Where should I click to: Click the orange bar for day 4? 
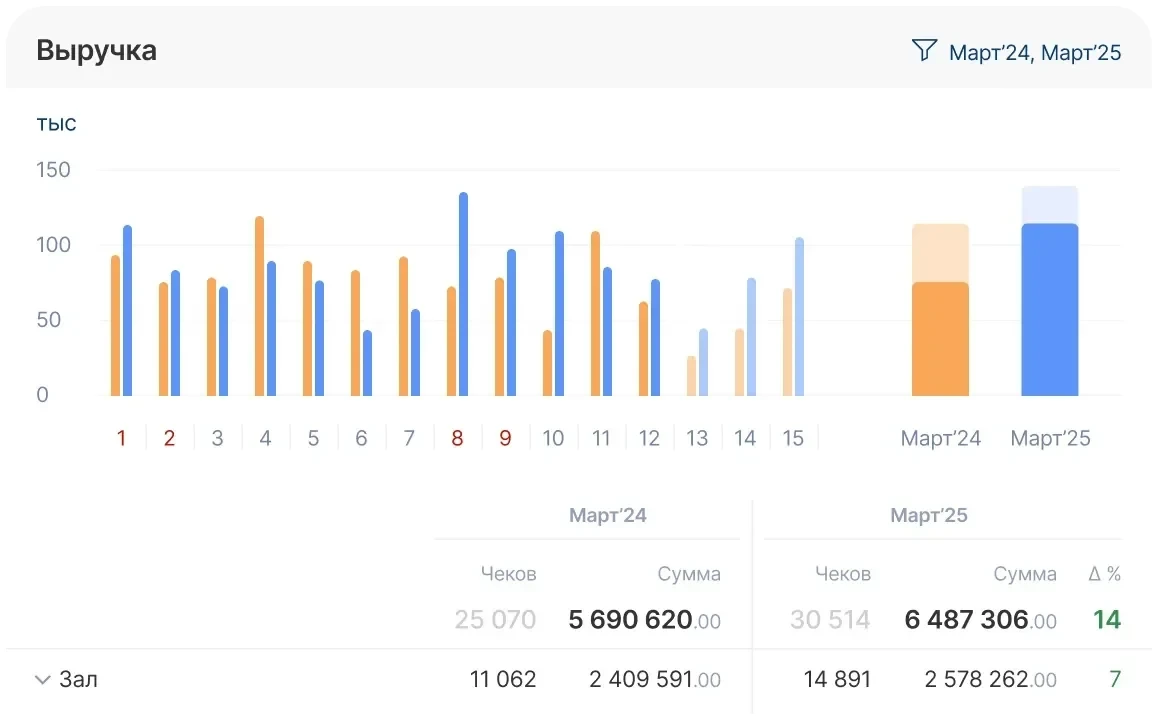tap(259, 306)
